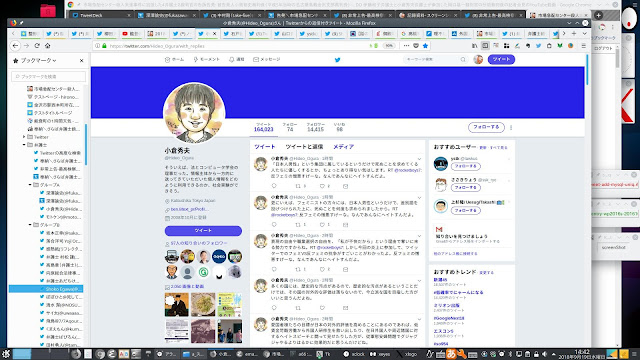Click header ツイート compose button
This screenshot has height=360, width=640.
click(x=501, y=60)
